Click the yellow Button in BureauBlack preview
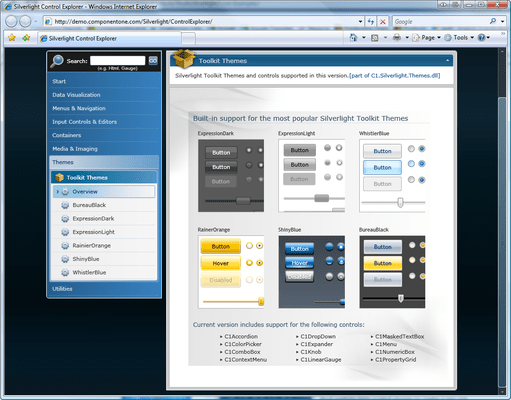 (383, 263)
